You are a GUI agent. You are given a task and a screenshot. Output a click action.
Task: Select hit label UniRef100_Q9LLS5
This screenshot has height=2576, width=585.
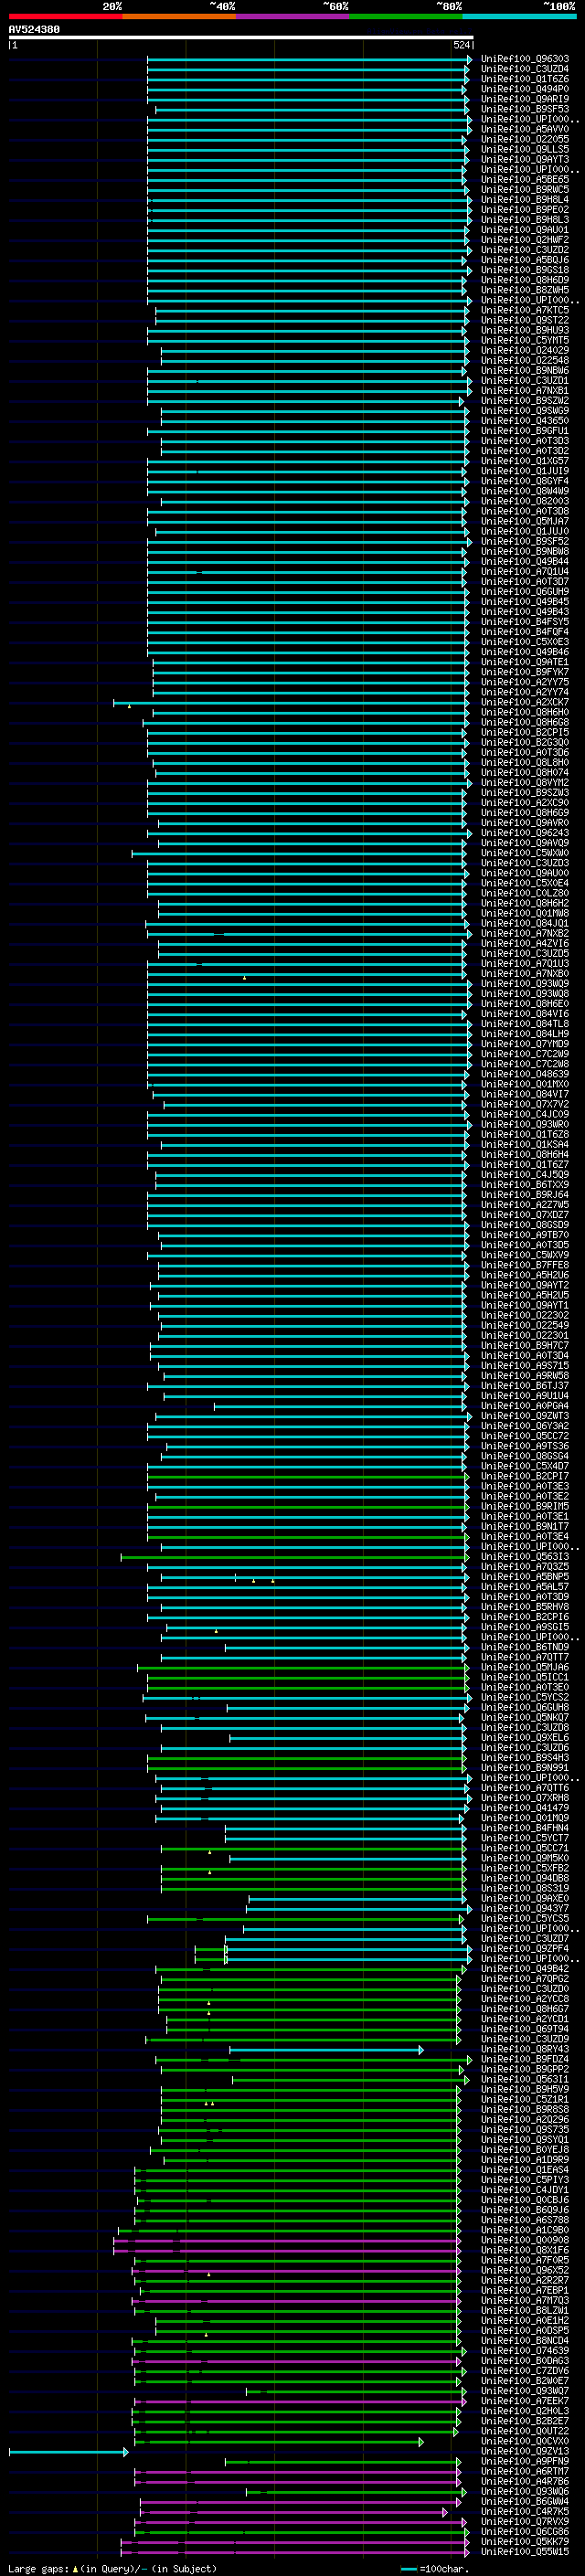(525, 149)
